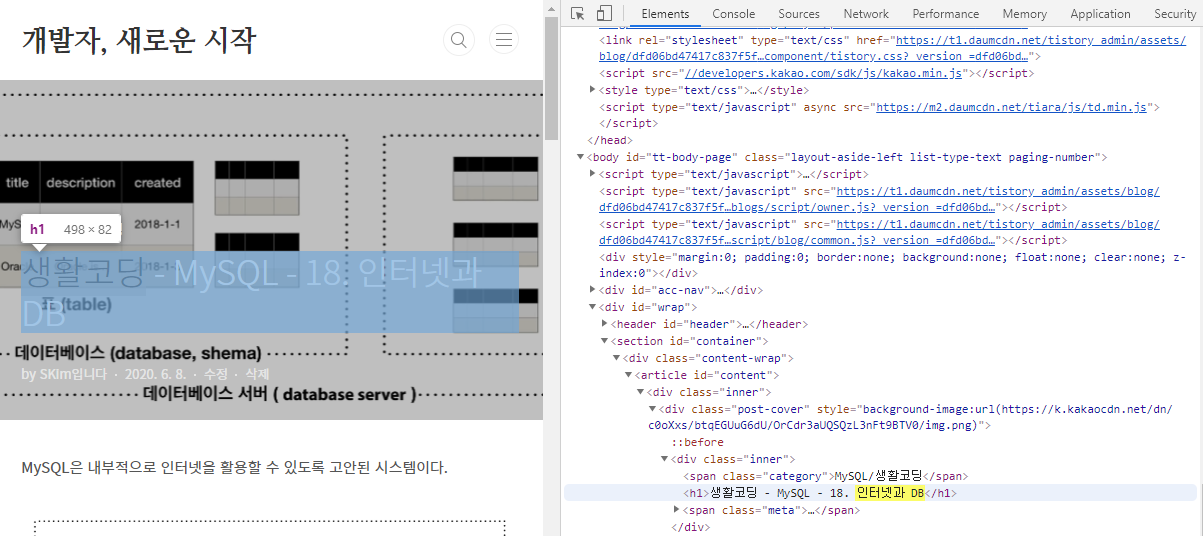The image size is (1203, 536).
Task: Expand the style type text/css node
Action: click(x=592, y=90)
